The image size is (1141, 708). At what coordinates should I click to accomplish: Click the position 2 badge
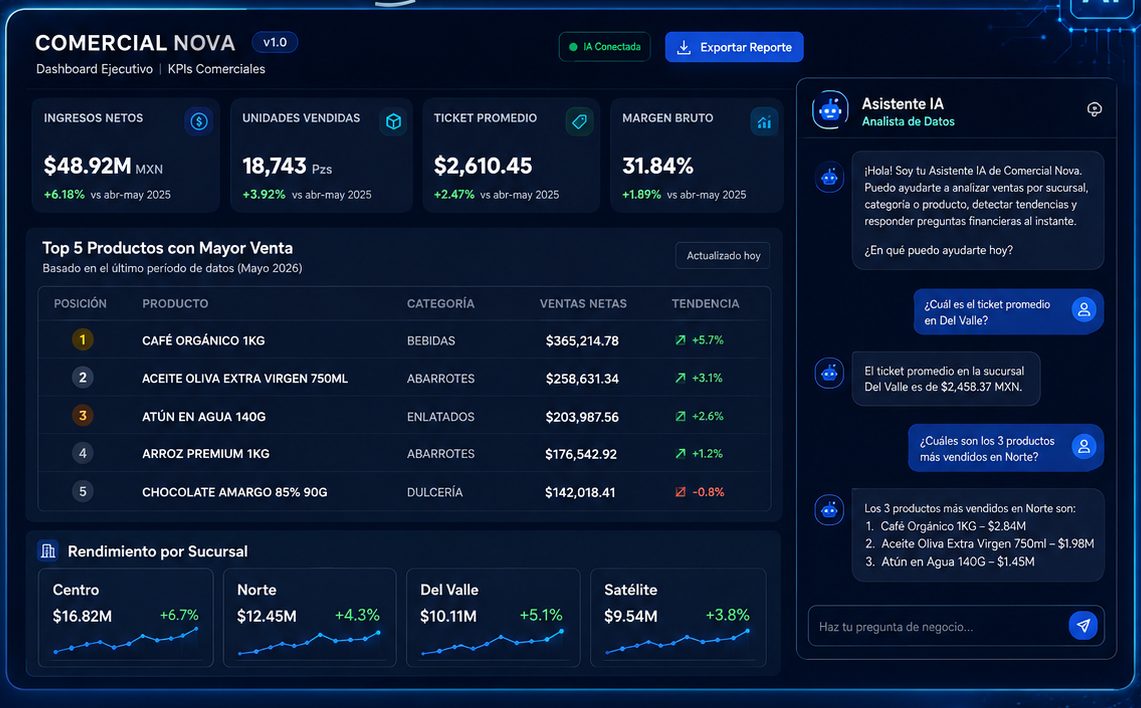pyautogui.click(x=82, y=378)
